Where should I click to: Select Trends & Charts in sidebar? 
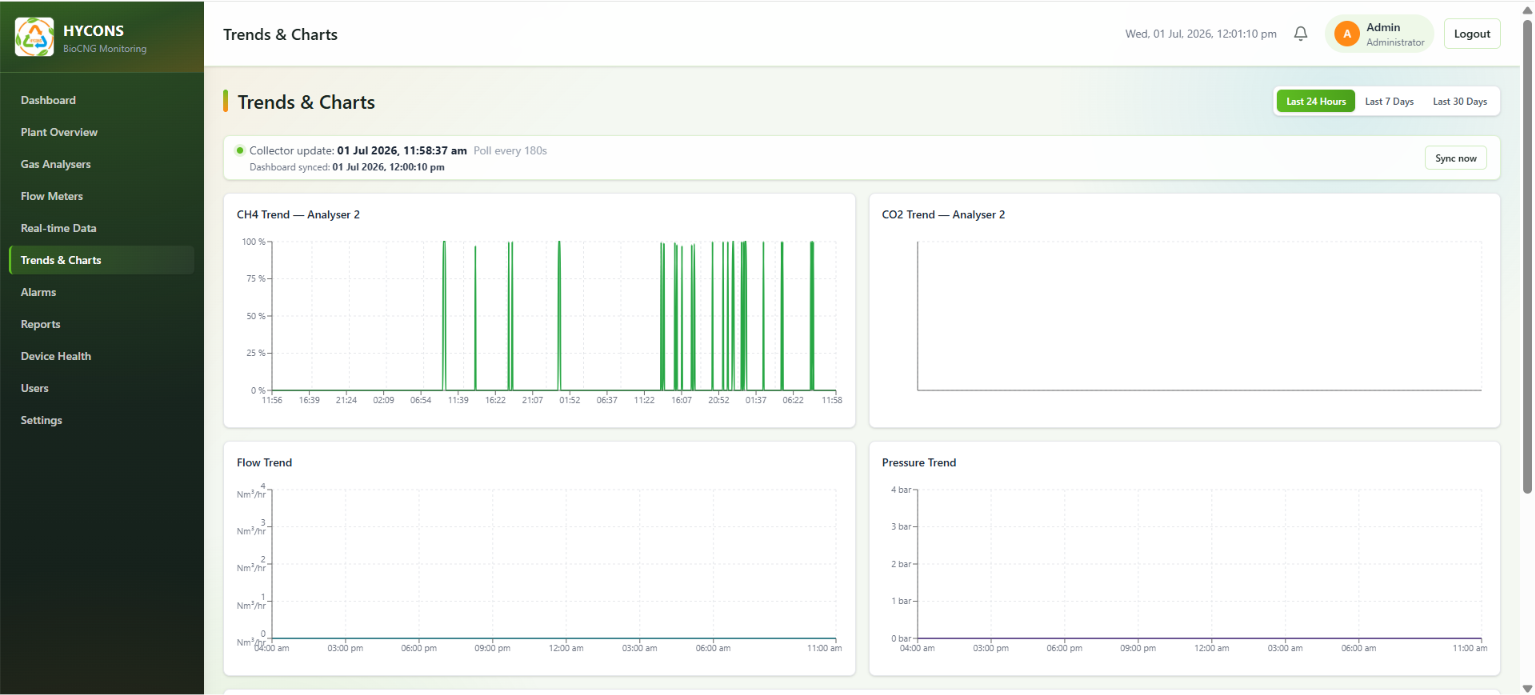coord(101,260)
